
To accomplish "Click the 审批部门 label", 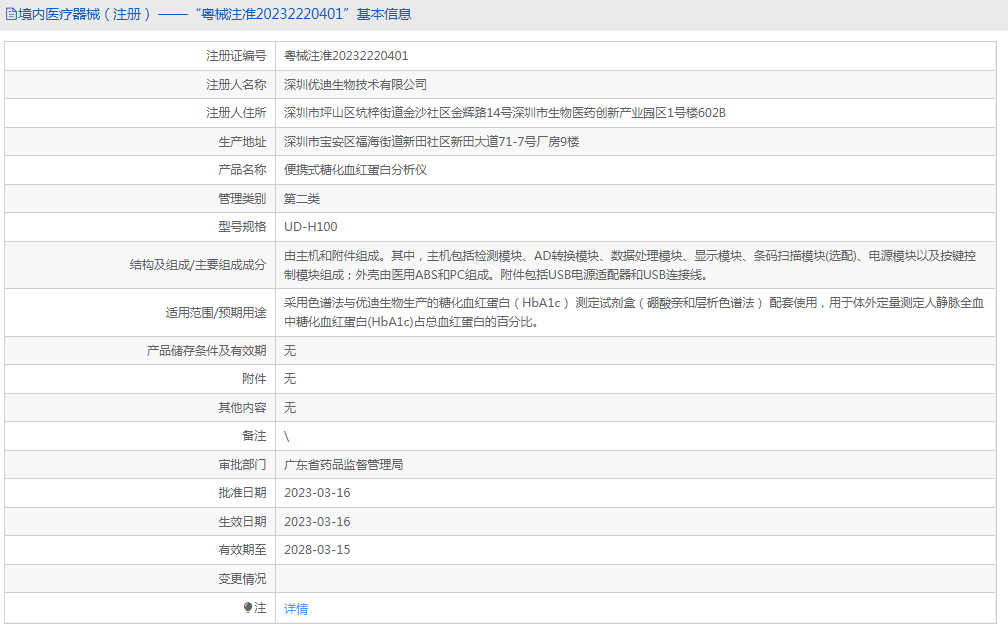I will (x=242, y=465).
